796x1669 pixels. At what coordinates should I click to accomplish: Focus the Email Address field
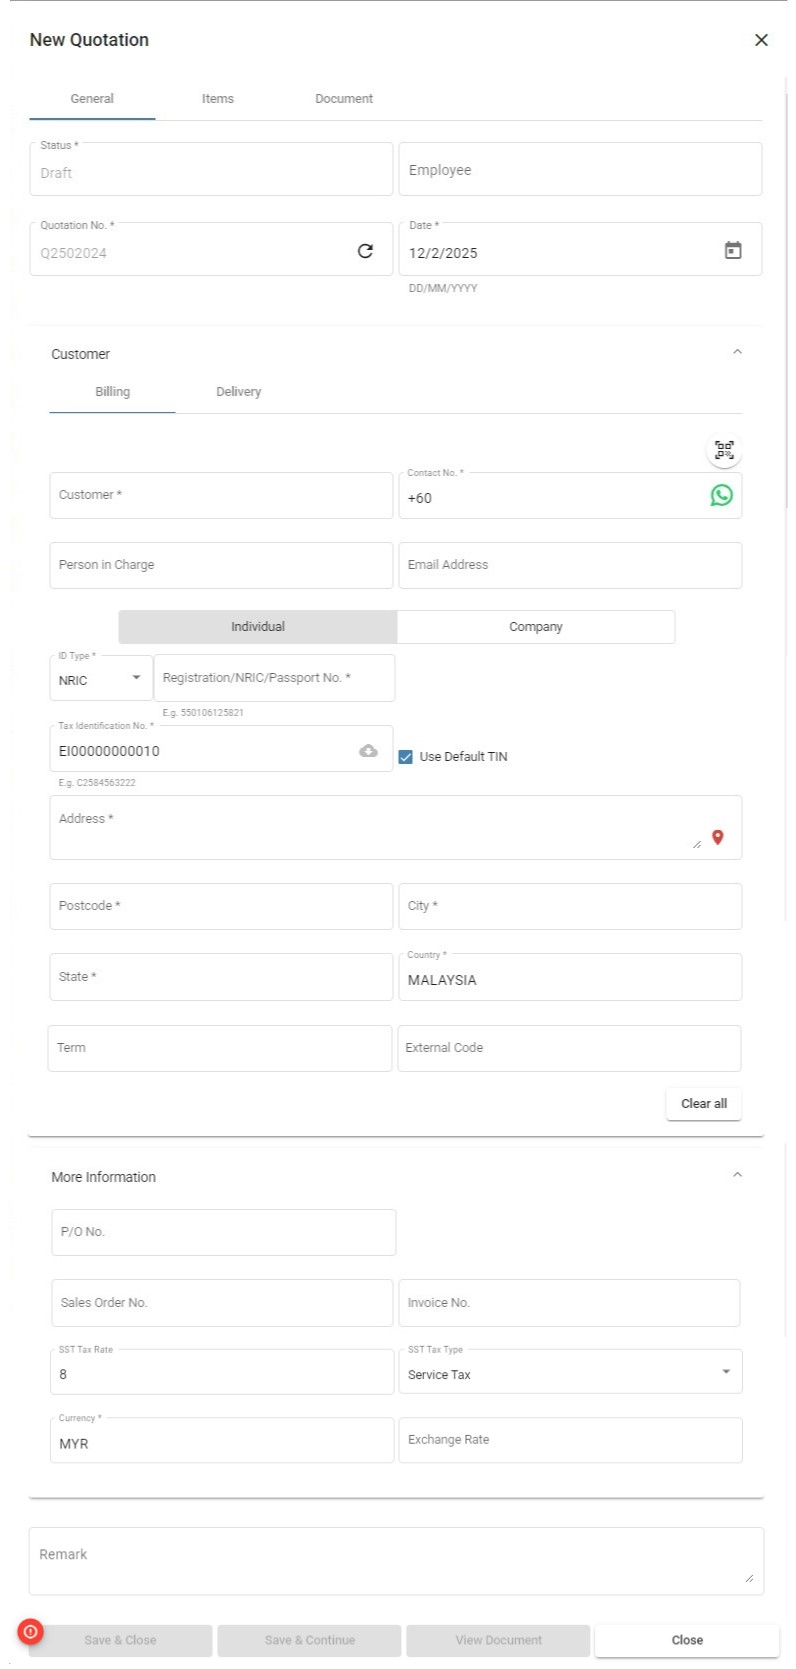tap(570, 565)
